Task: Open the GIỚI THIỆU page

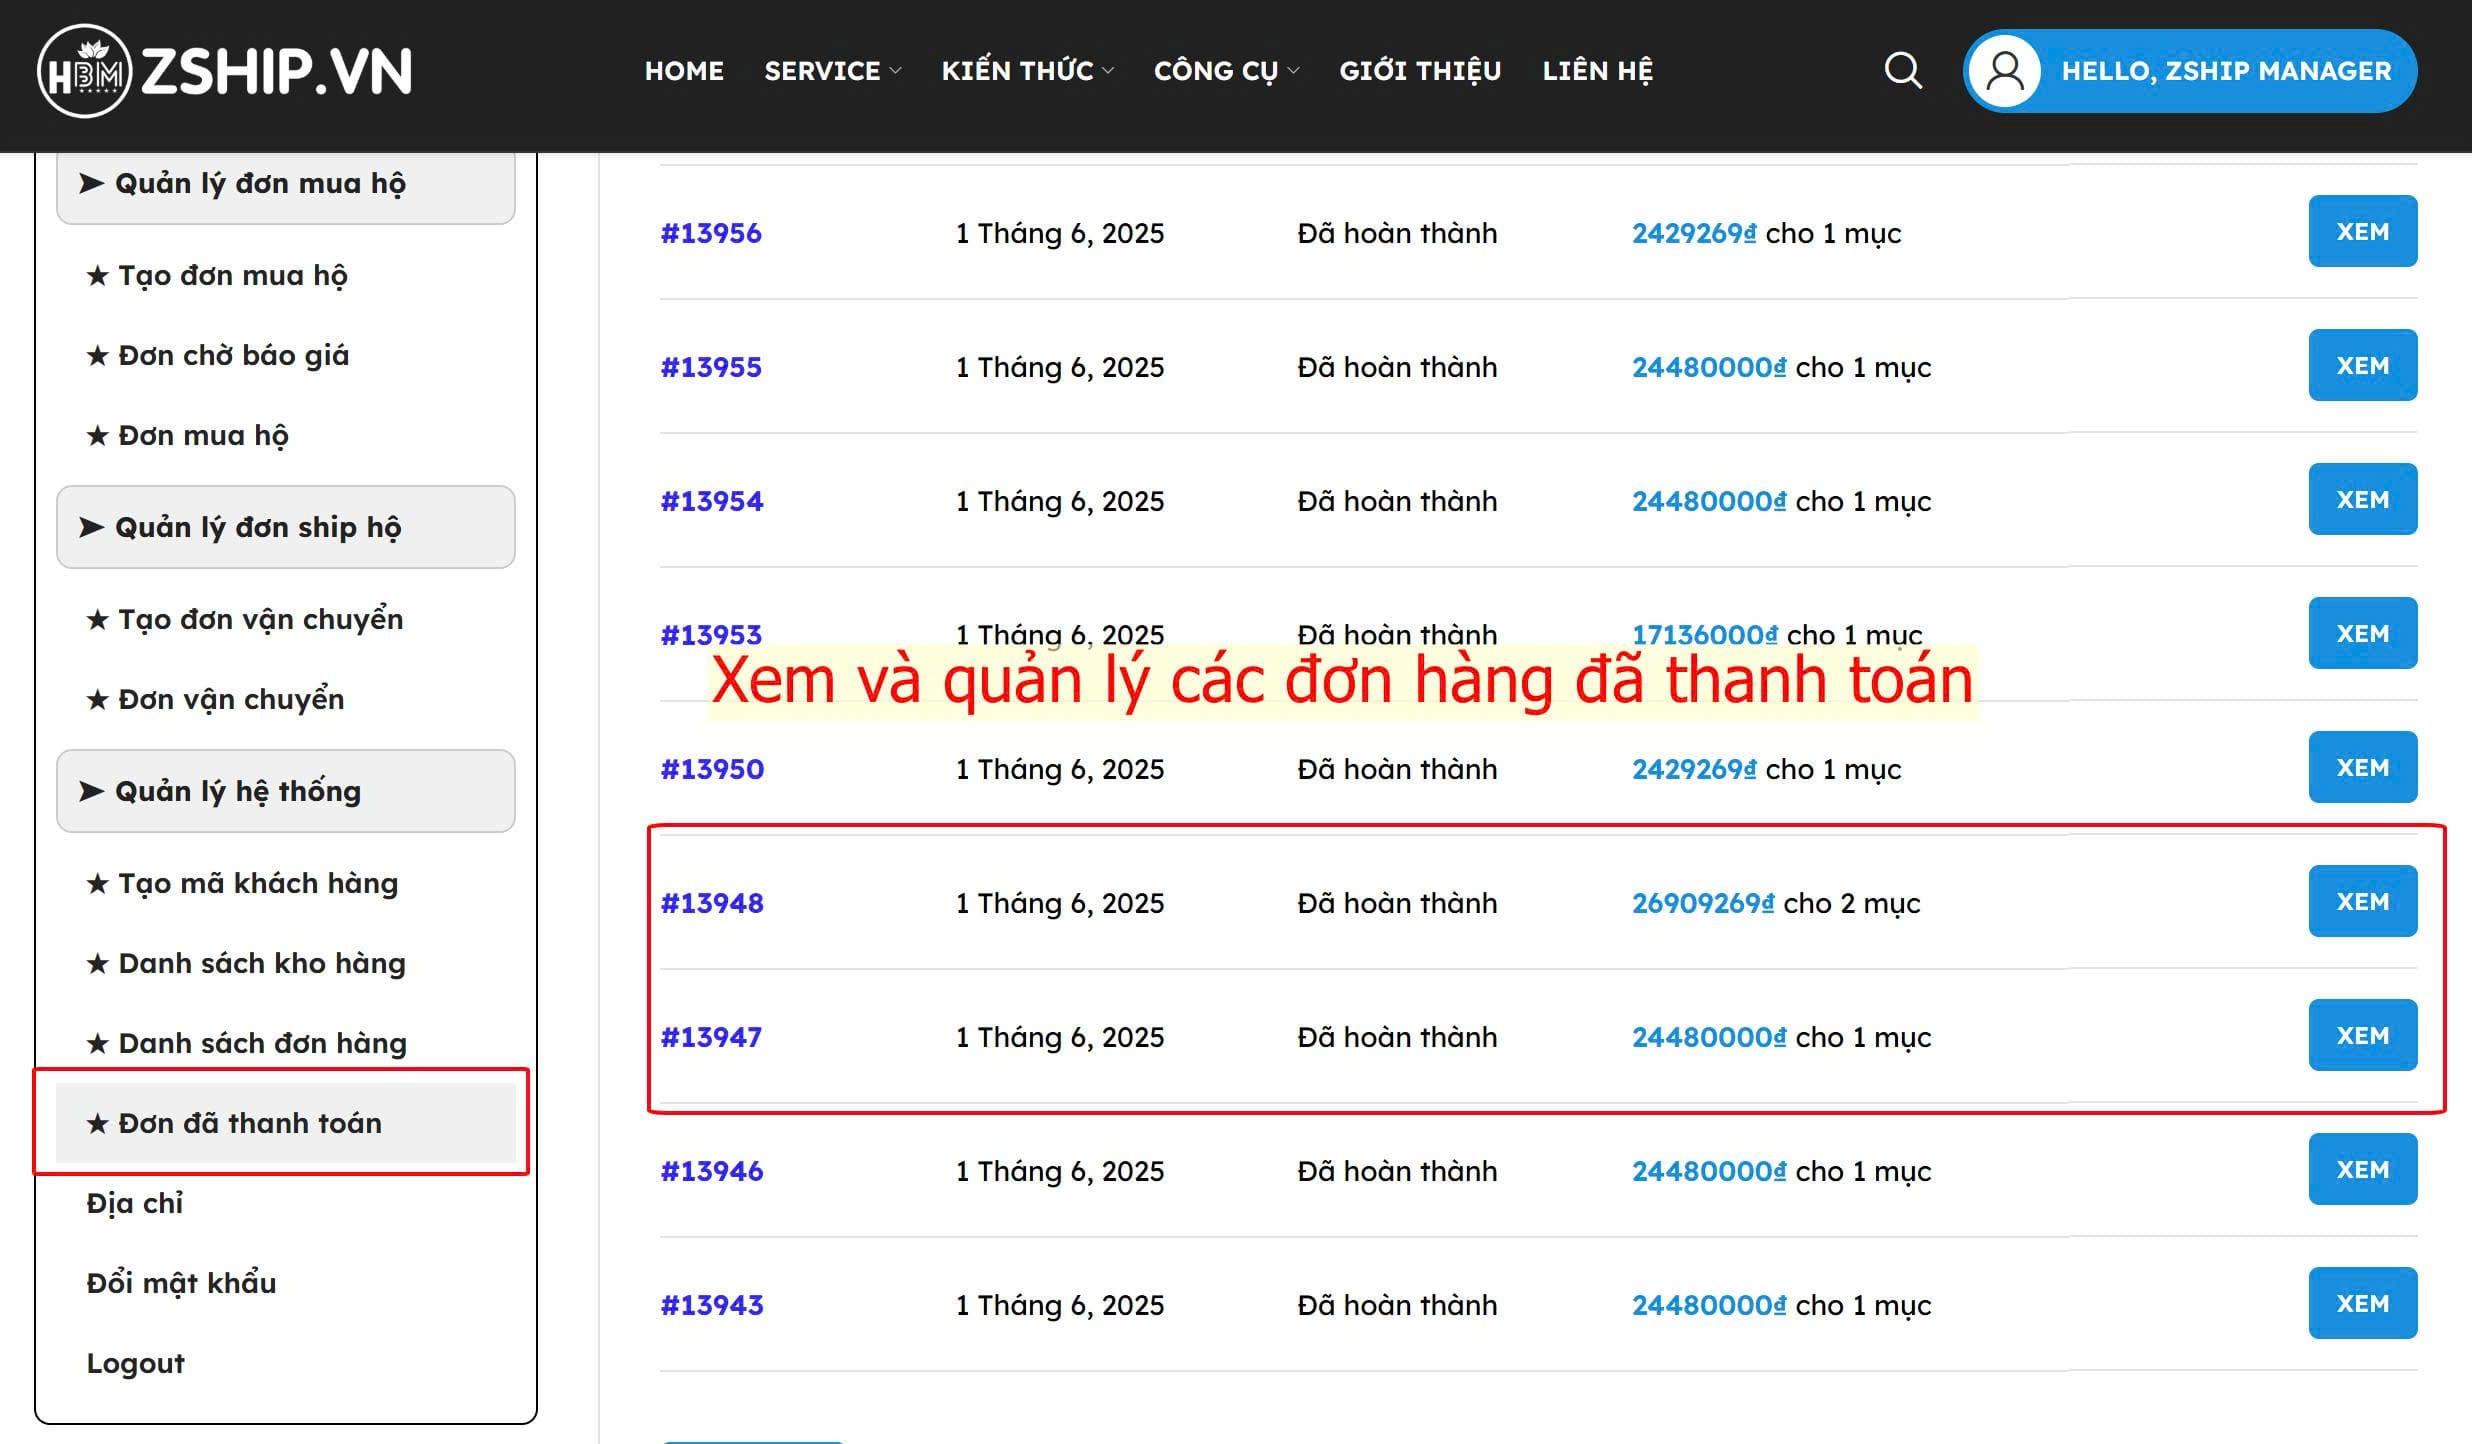Action: point(1420,71)
